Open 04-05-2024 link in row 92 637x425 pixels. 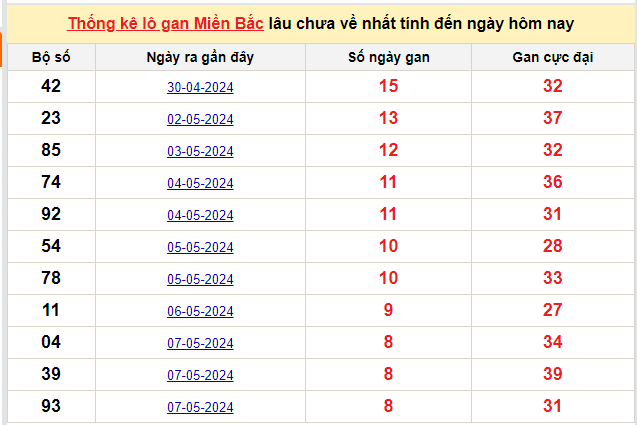coord(200,216)
